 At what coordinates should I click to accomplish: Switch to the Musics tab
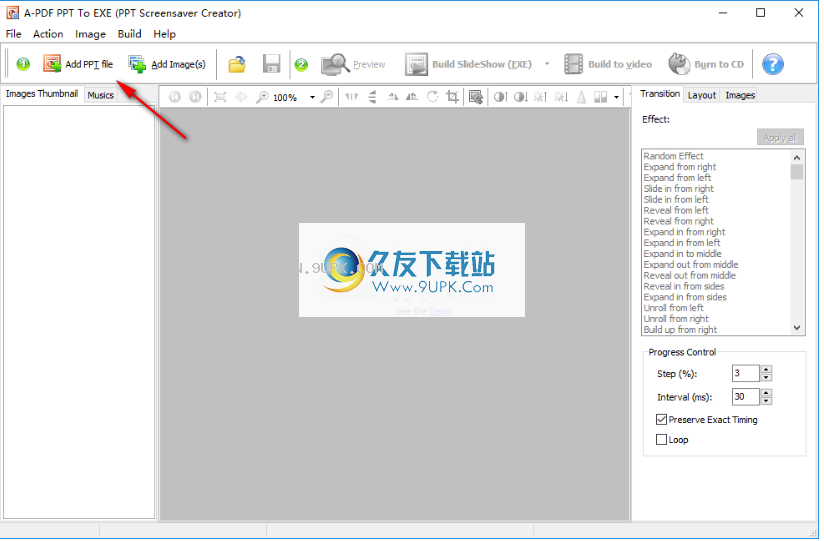click(x=100, y=95)
